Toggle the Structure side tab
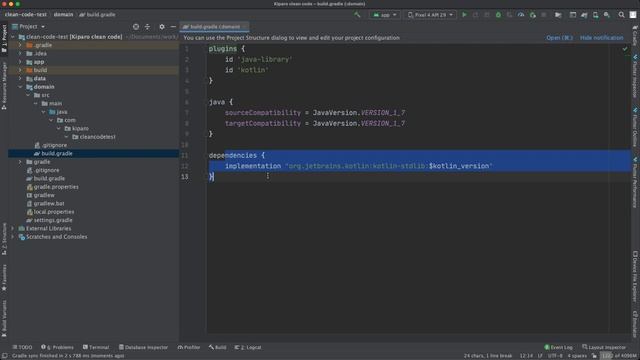The image size is (640, 360). (4, 239)
